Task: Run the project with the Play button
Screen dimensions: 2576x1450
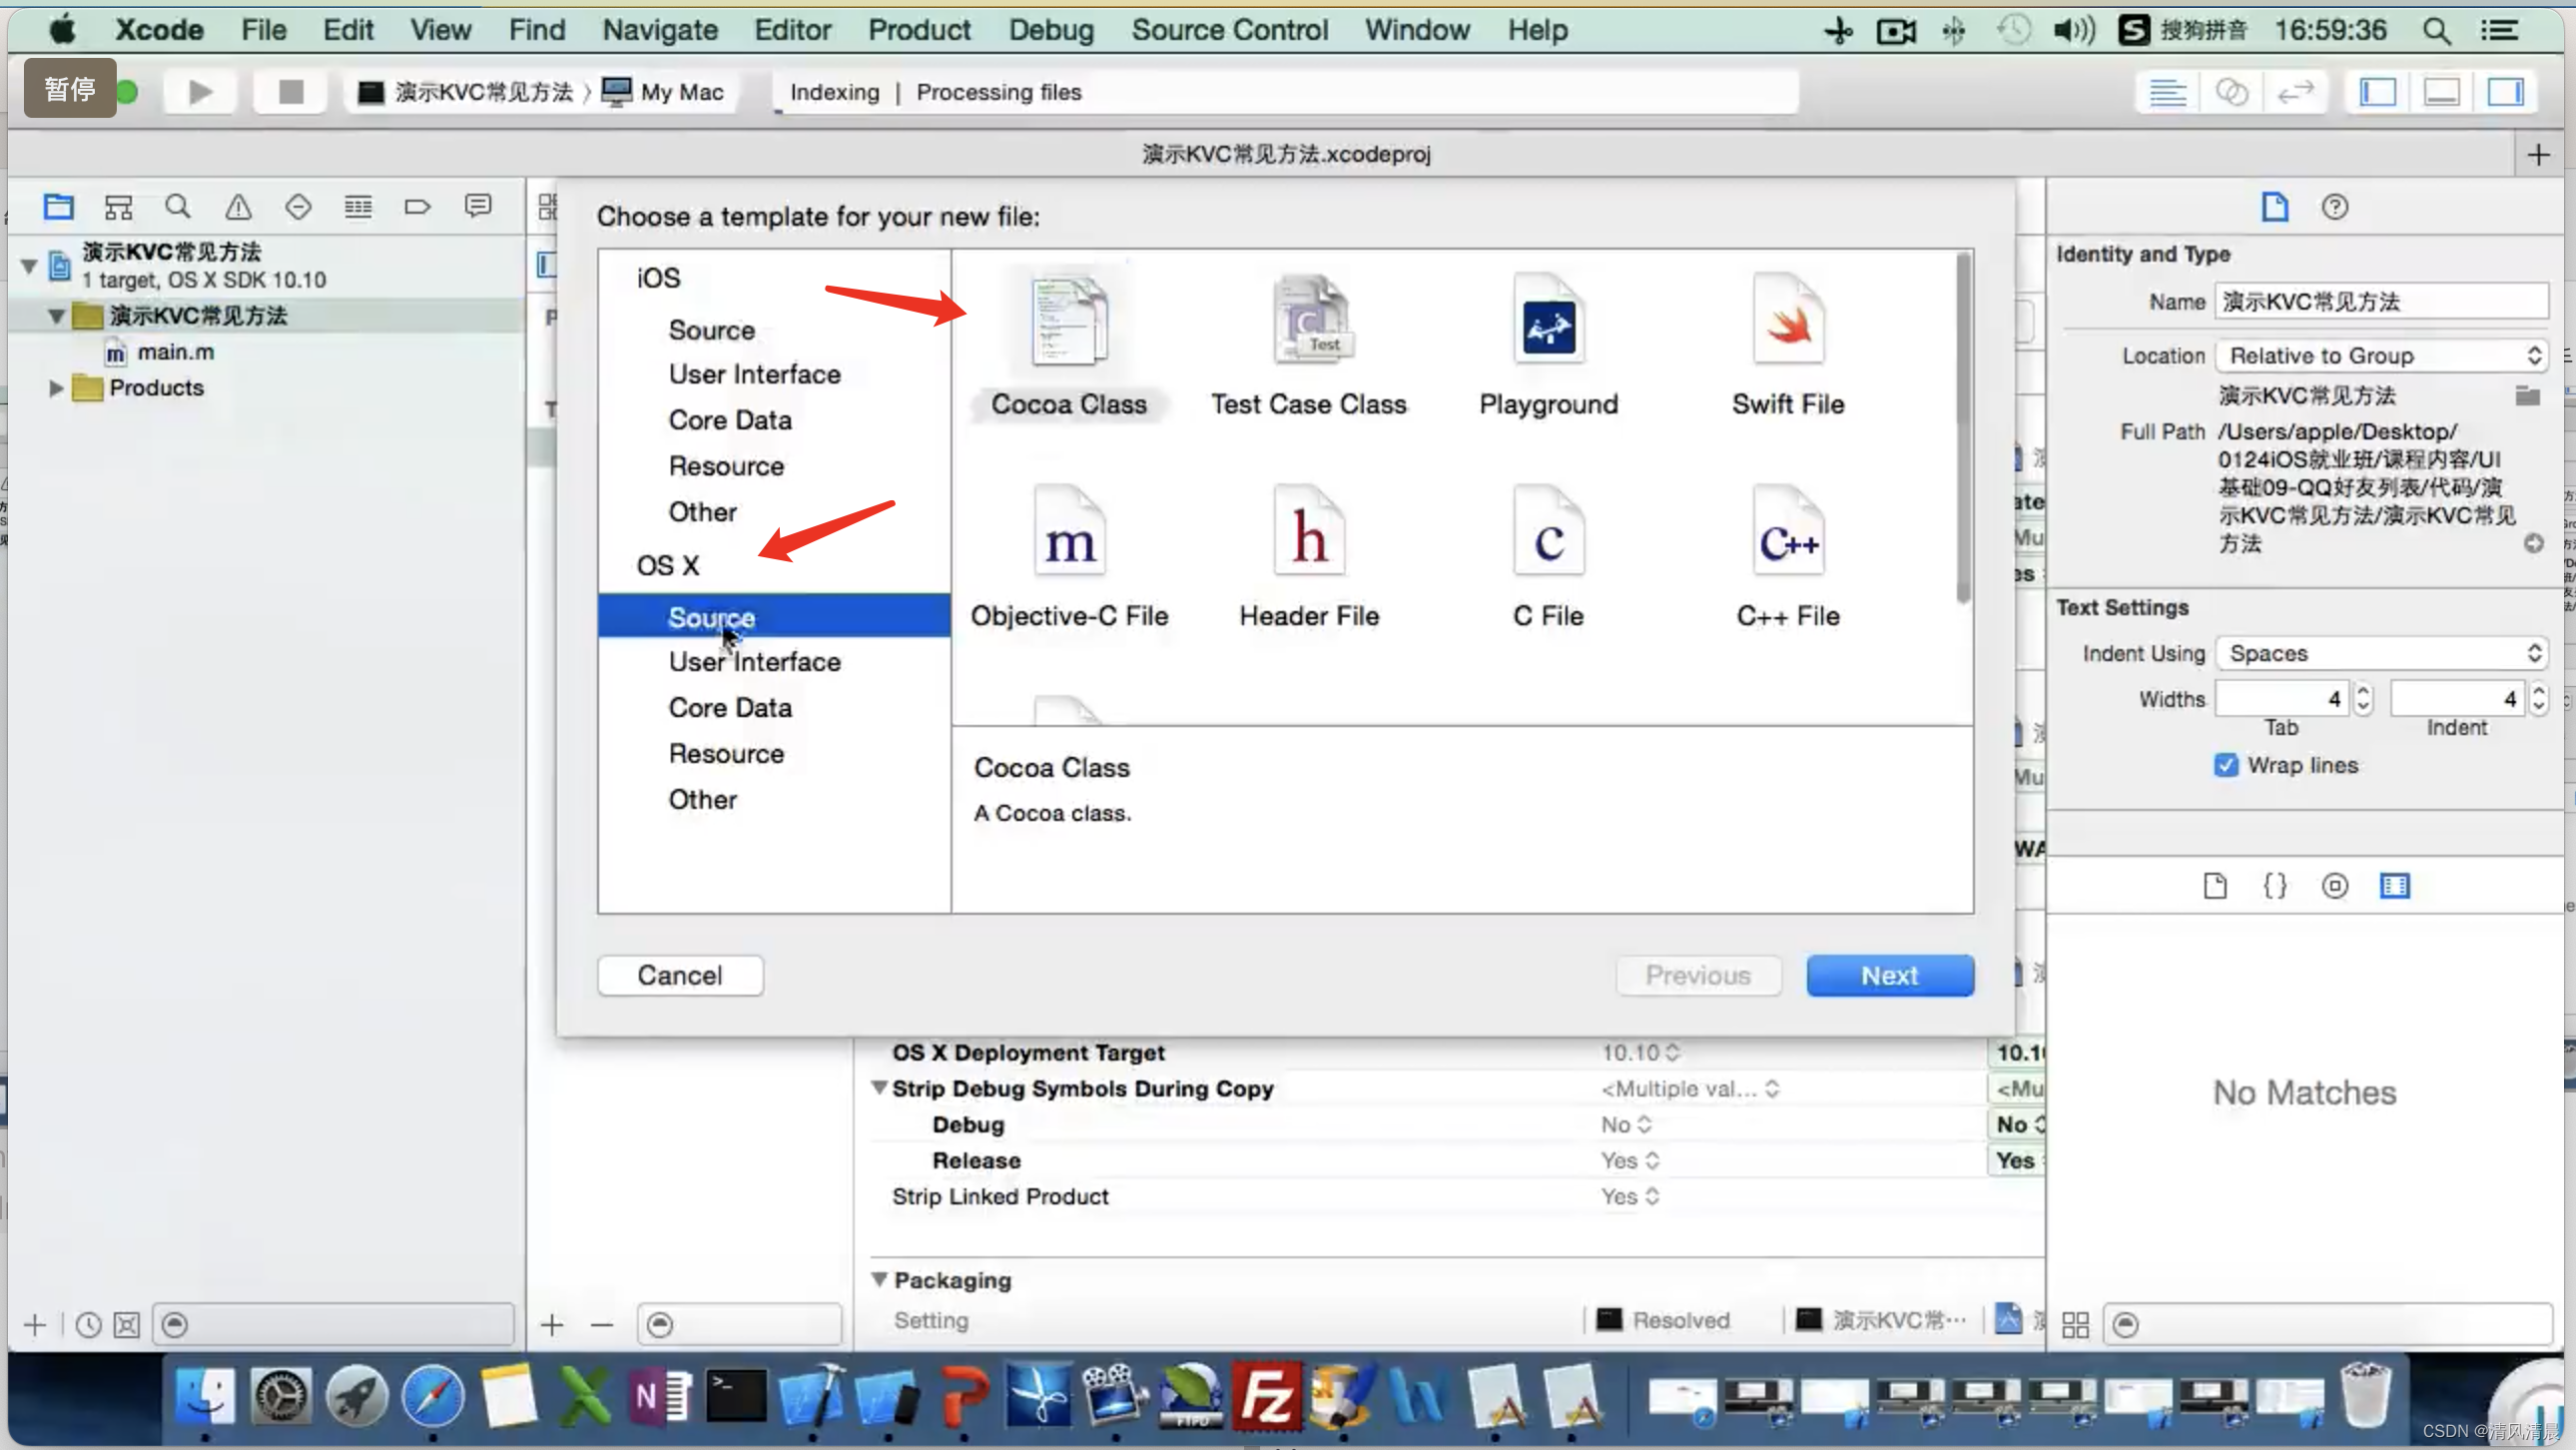Action: [x=200, y=92]
